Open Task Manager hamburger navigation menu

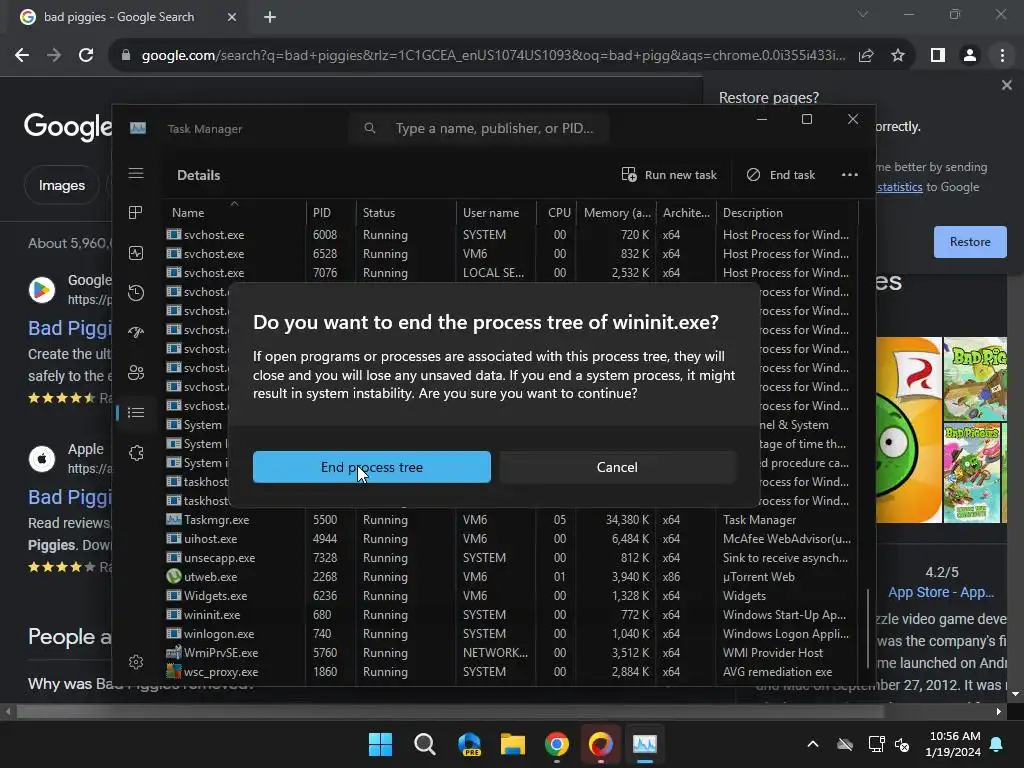136,173
